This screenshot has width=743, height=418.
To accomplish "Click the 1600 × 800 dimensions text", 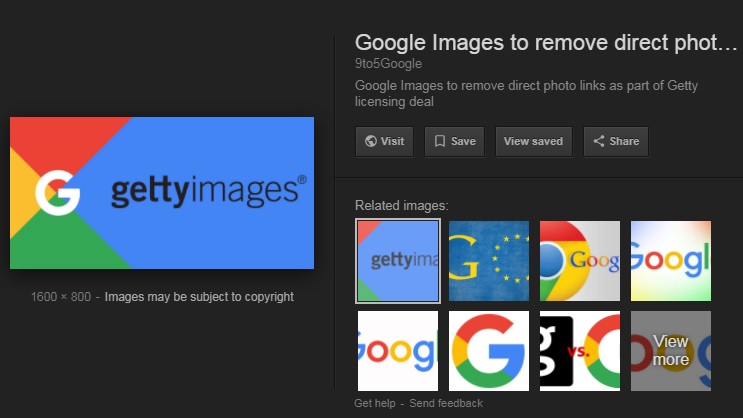I will point(61,297).
